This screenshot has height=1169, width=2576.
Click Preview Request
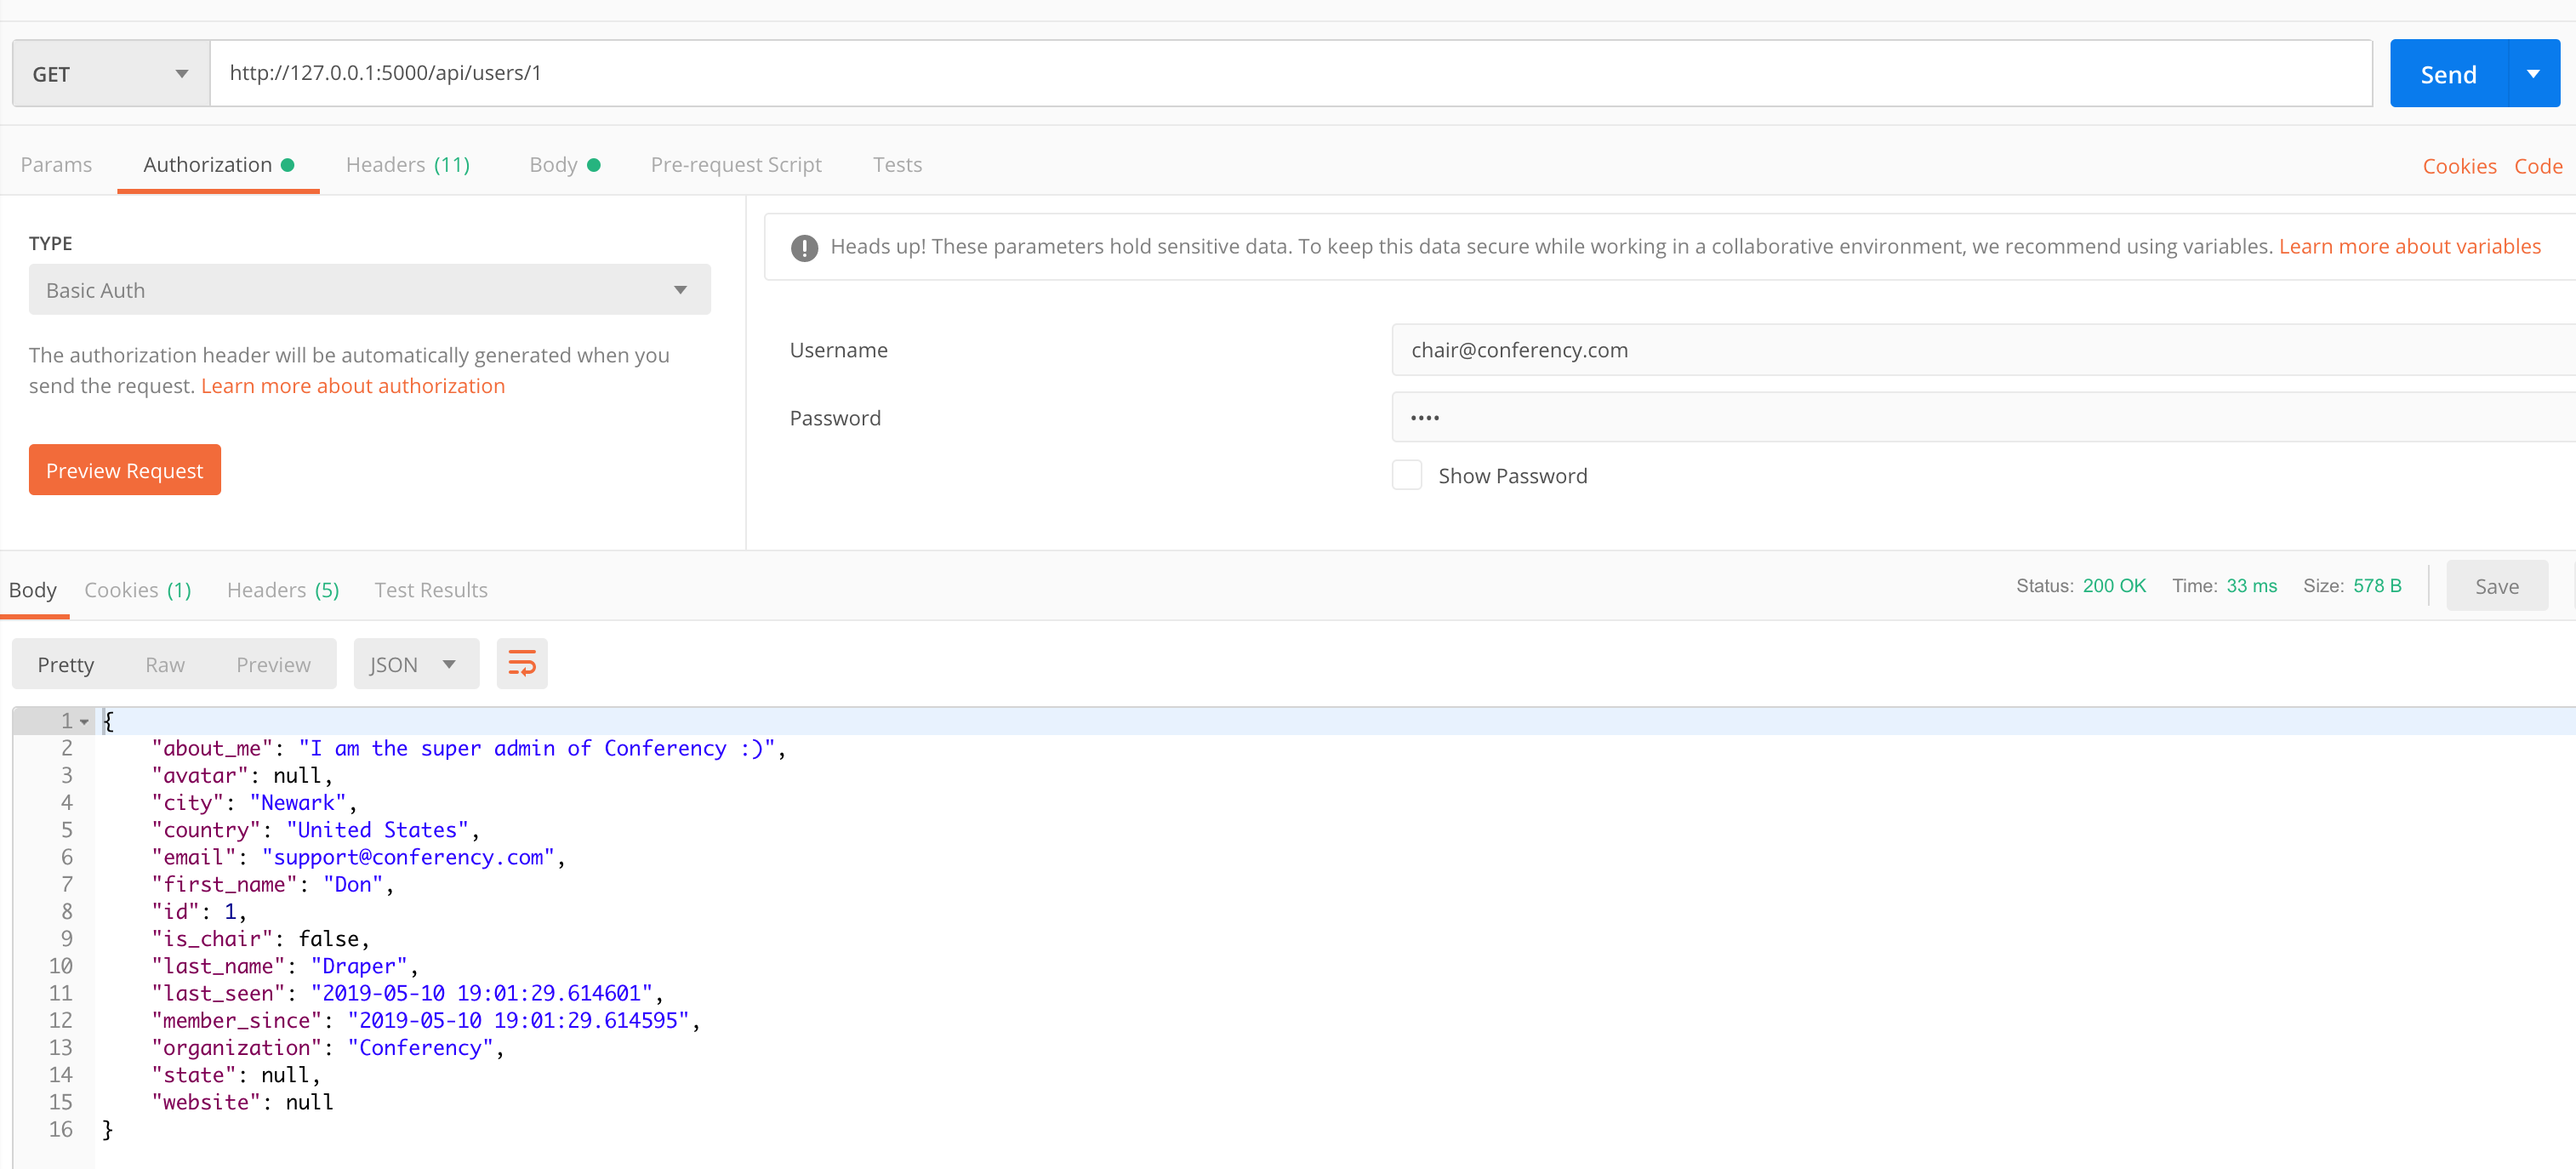click(124, 469)
